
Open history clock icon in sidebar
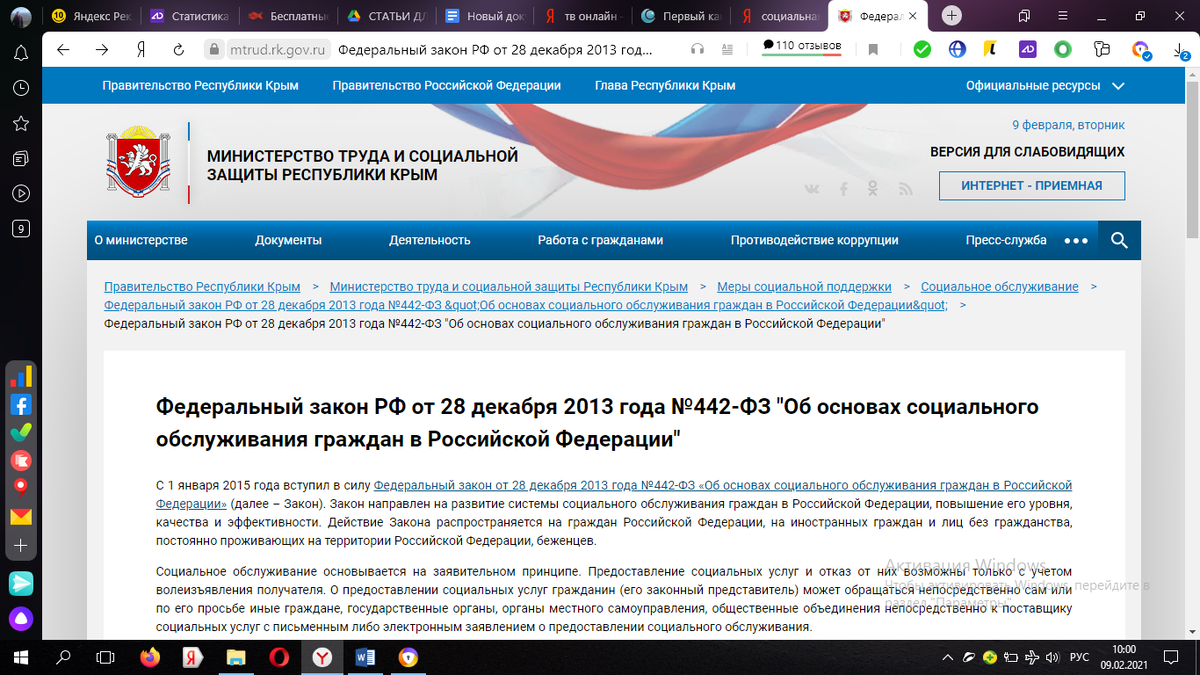point(20,88)
